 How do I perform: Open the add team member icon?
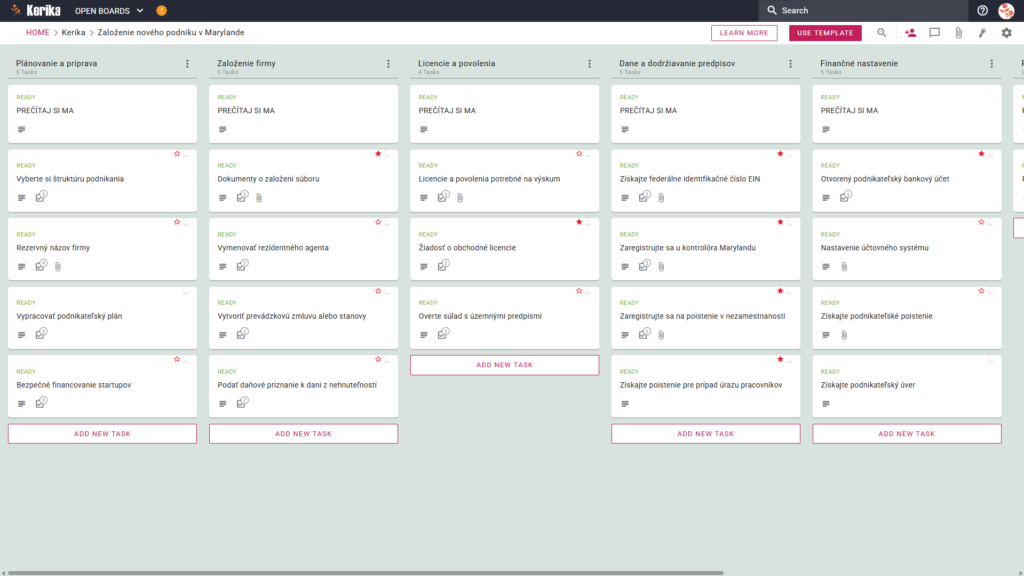[910, 33]
